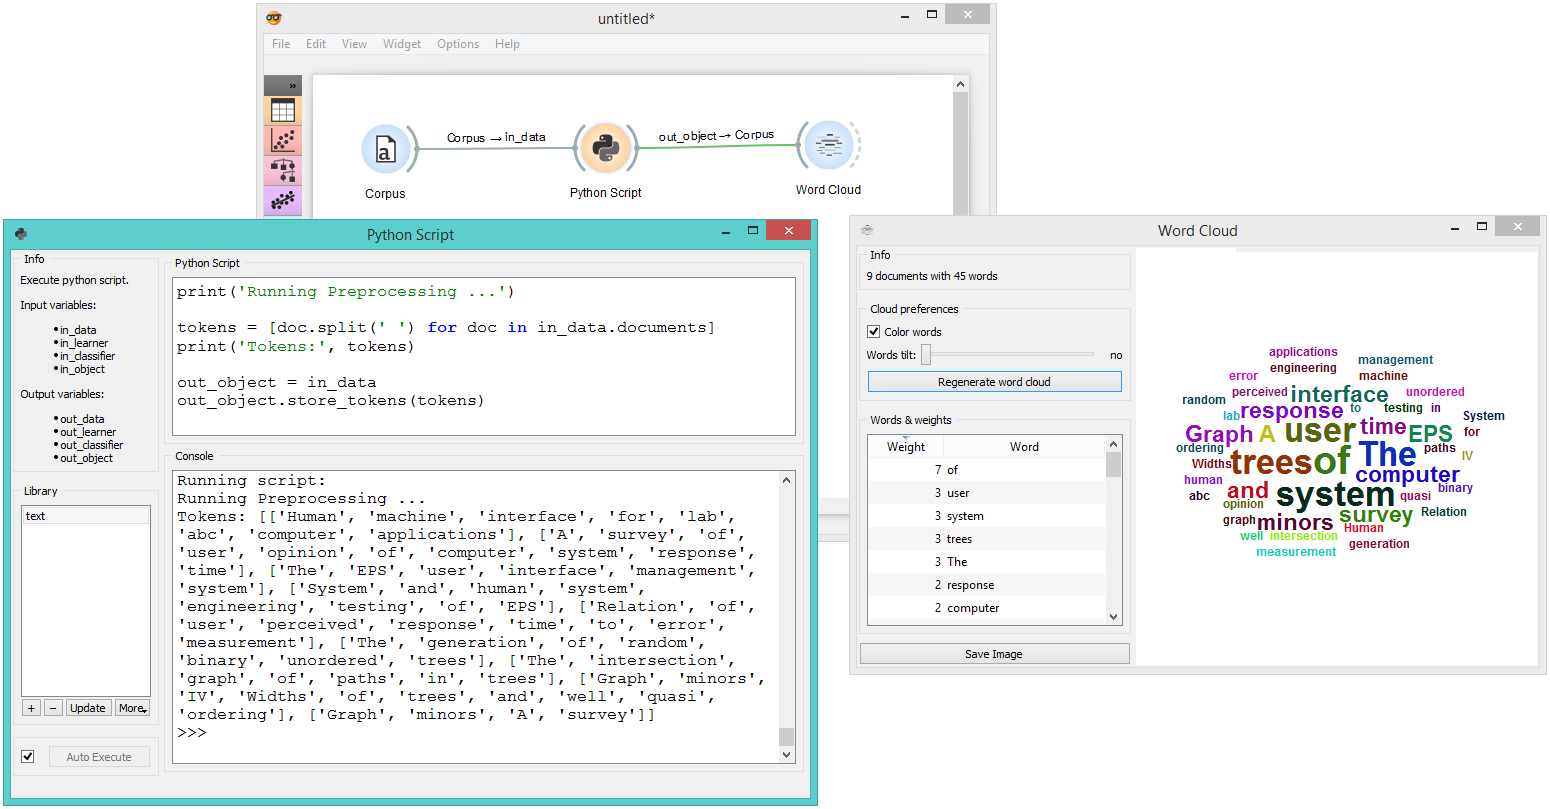Open the Widget menu
1550x809 pixels.
pyautogui.click(x=402, y=44)
